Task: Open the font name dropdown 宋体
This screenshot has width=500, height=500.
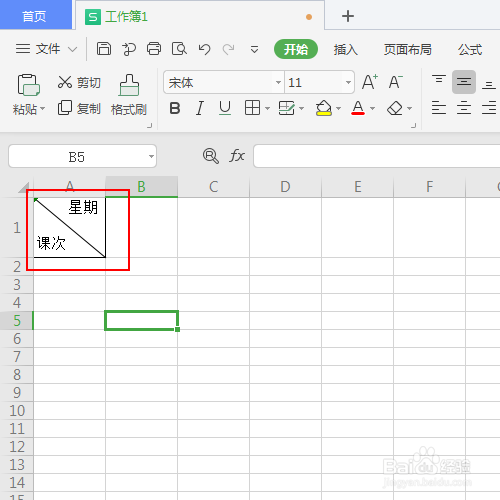Action: [x=278, y=82]
